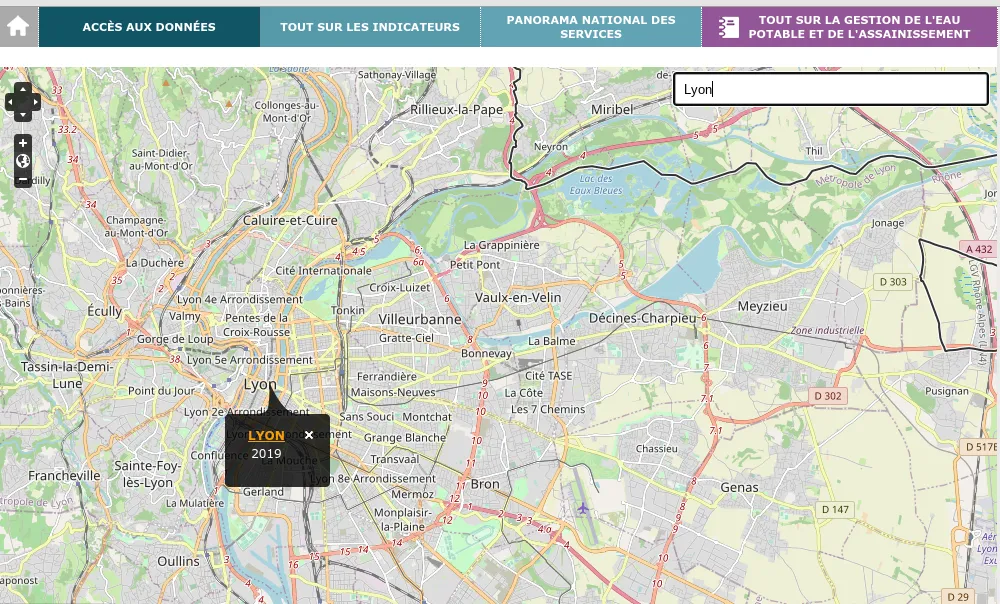
Task: Click the D 303 road sign
Action: tap(893, 282)
